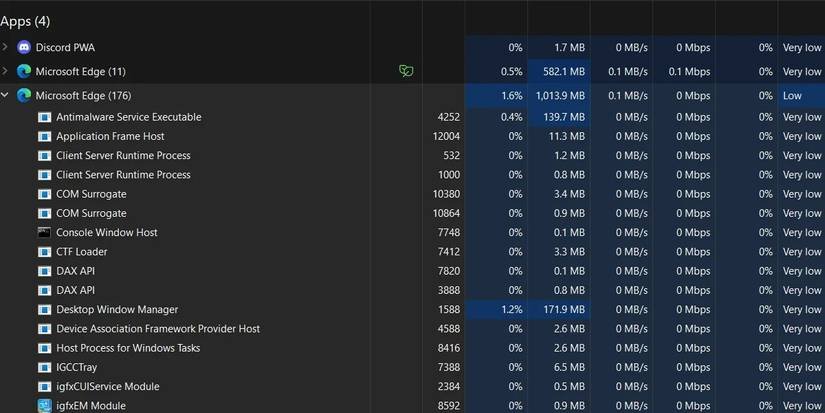Select the Host Process for Windows Tasks

pos(128,348)
